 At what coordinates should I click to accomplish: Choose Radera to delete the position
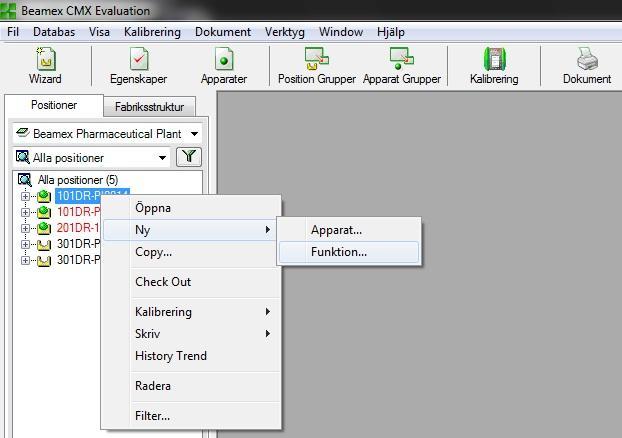[191, 386]
